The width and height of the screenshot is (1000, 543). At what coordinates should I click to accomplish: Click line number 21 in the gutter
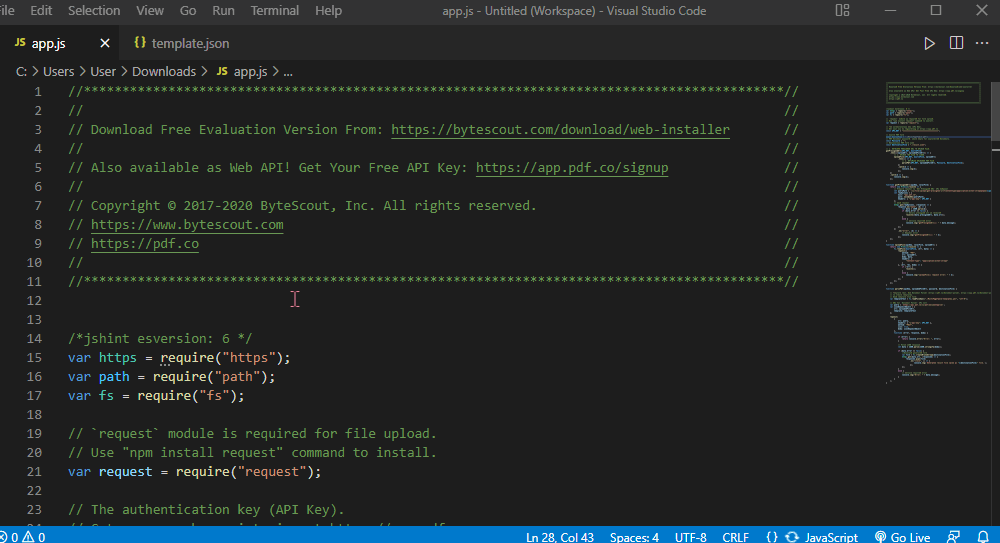click(34, 472)
